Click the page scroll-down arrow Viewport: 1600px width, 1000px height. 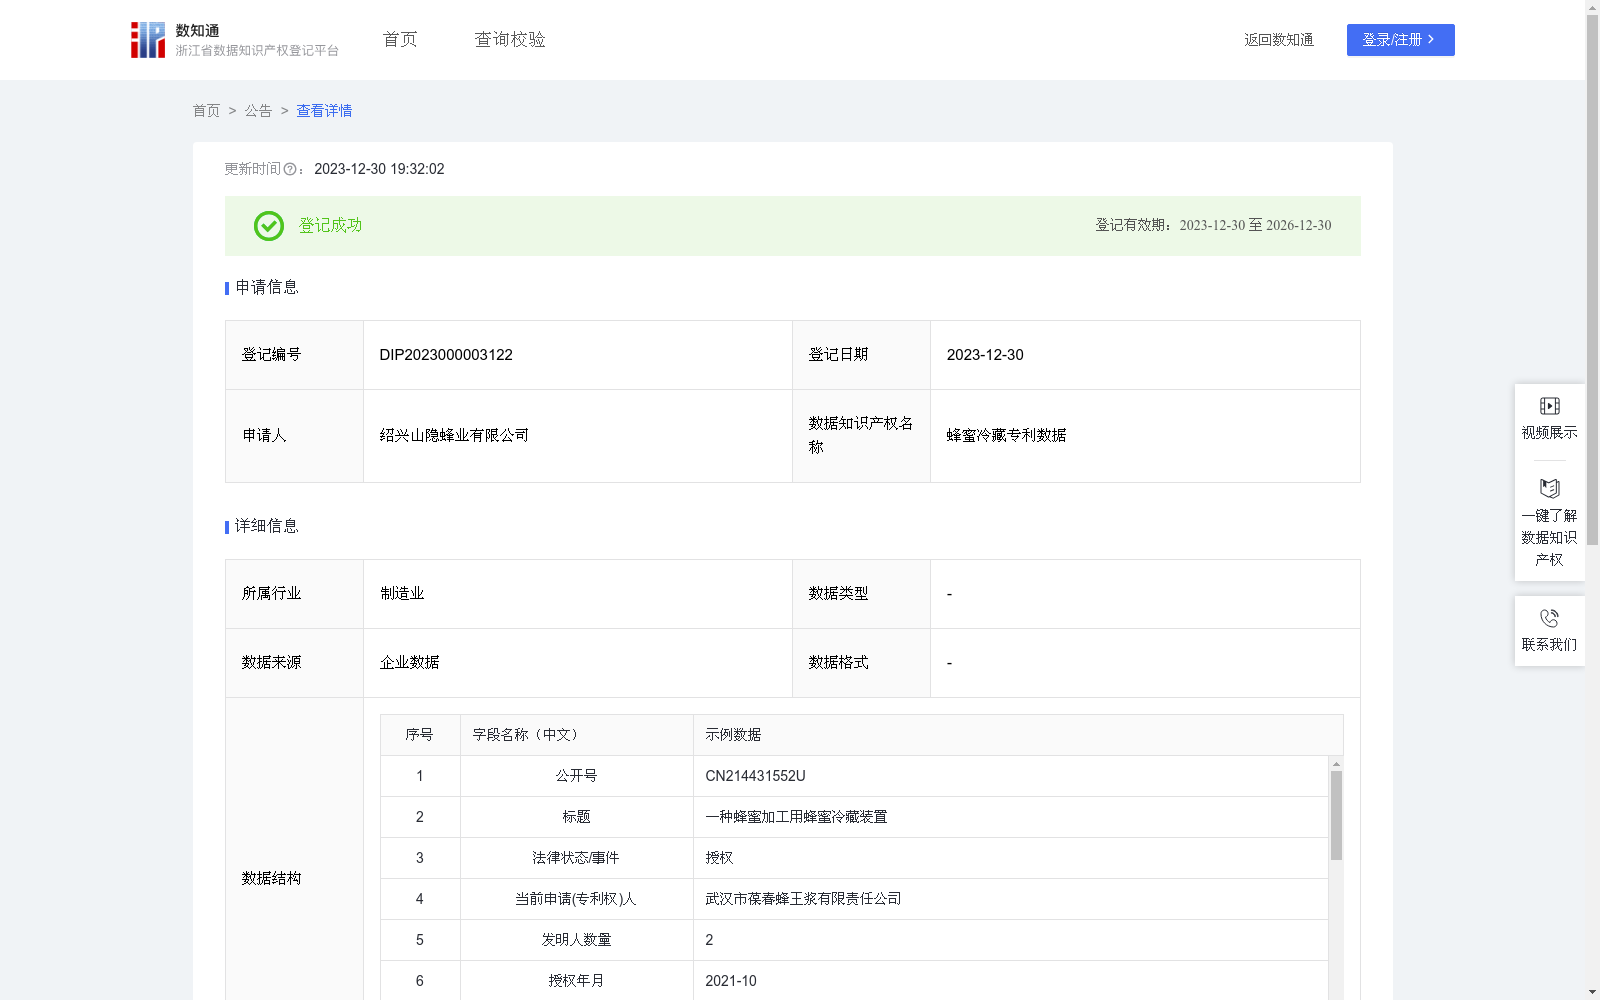tap(1592, 992)
